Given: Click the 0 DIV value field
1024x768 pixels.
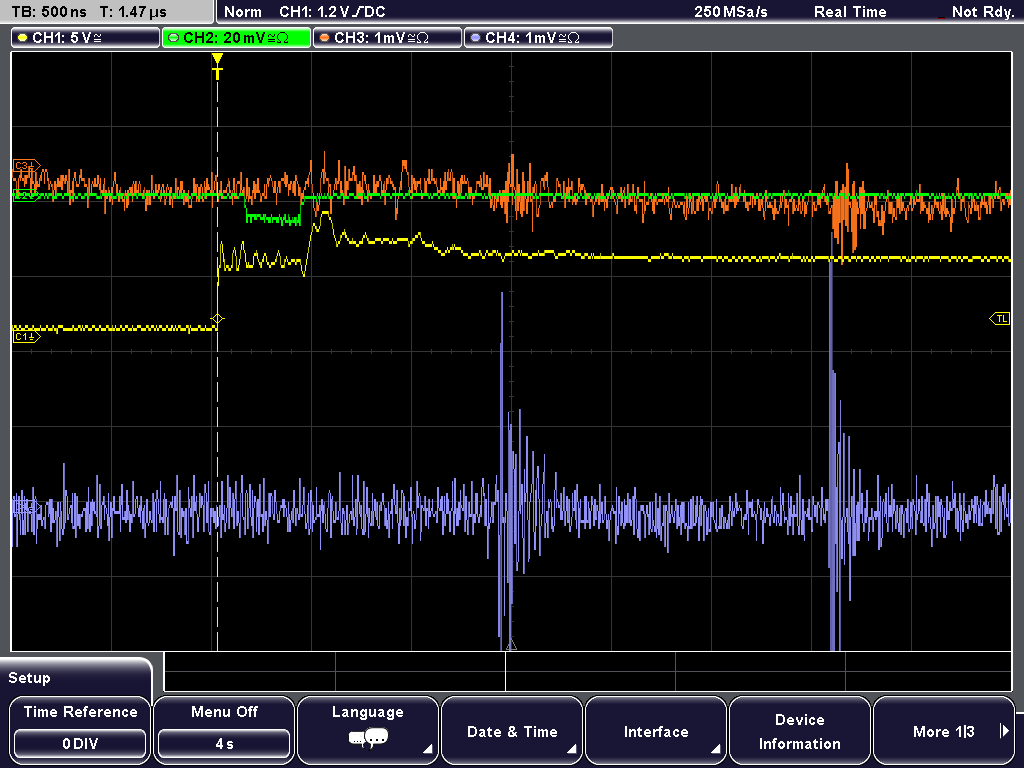Looking at the screenshot, I should coord(80,744).
